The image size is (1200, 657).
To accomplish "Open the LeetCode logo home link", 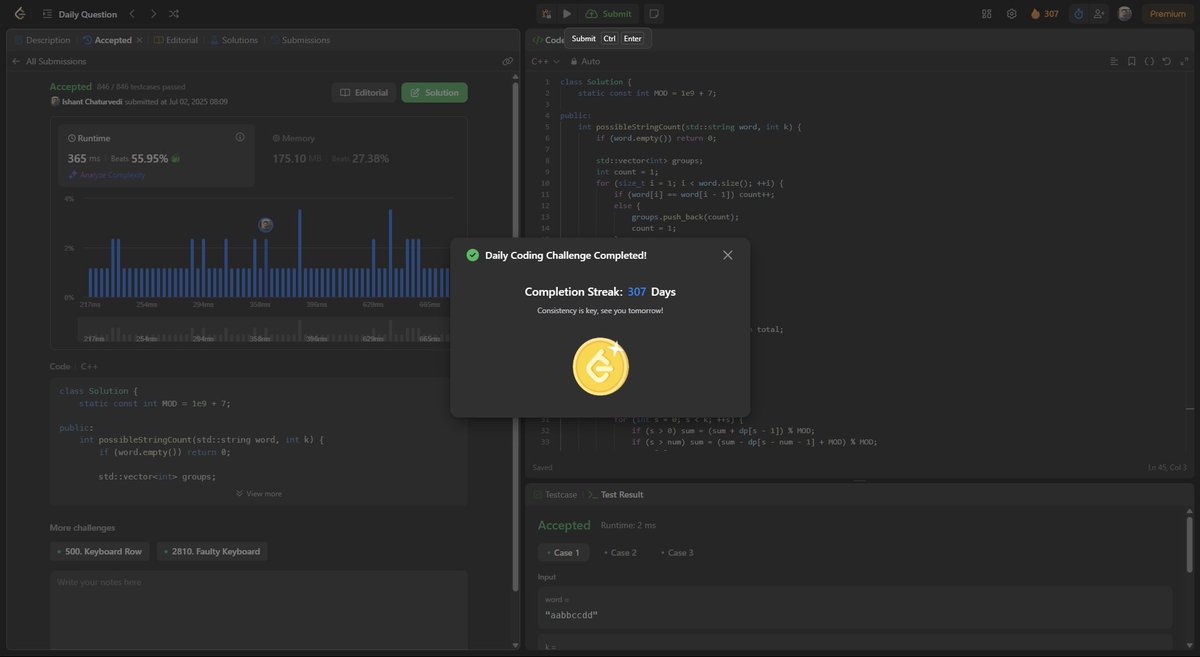I will (x=19, y=14).
